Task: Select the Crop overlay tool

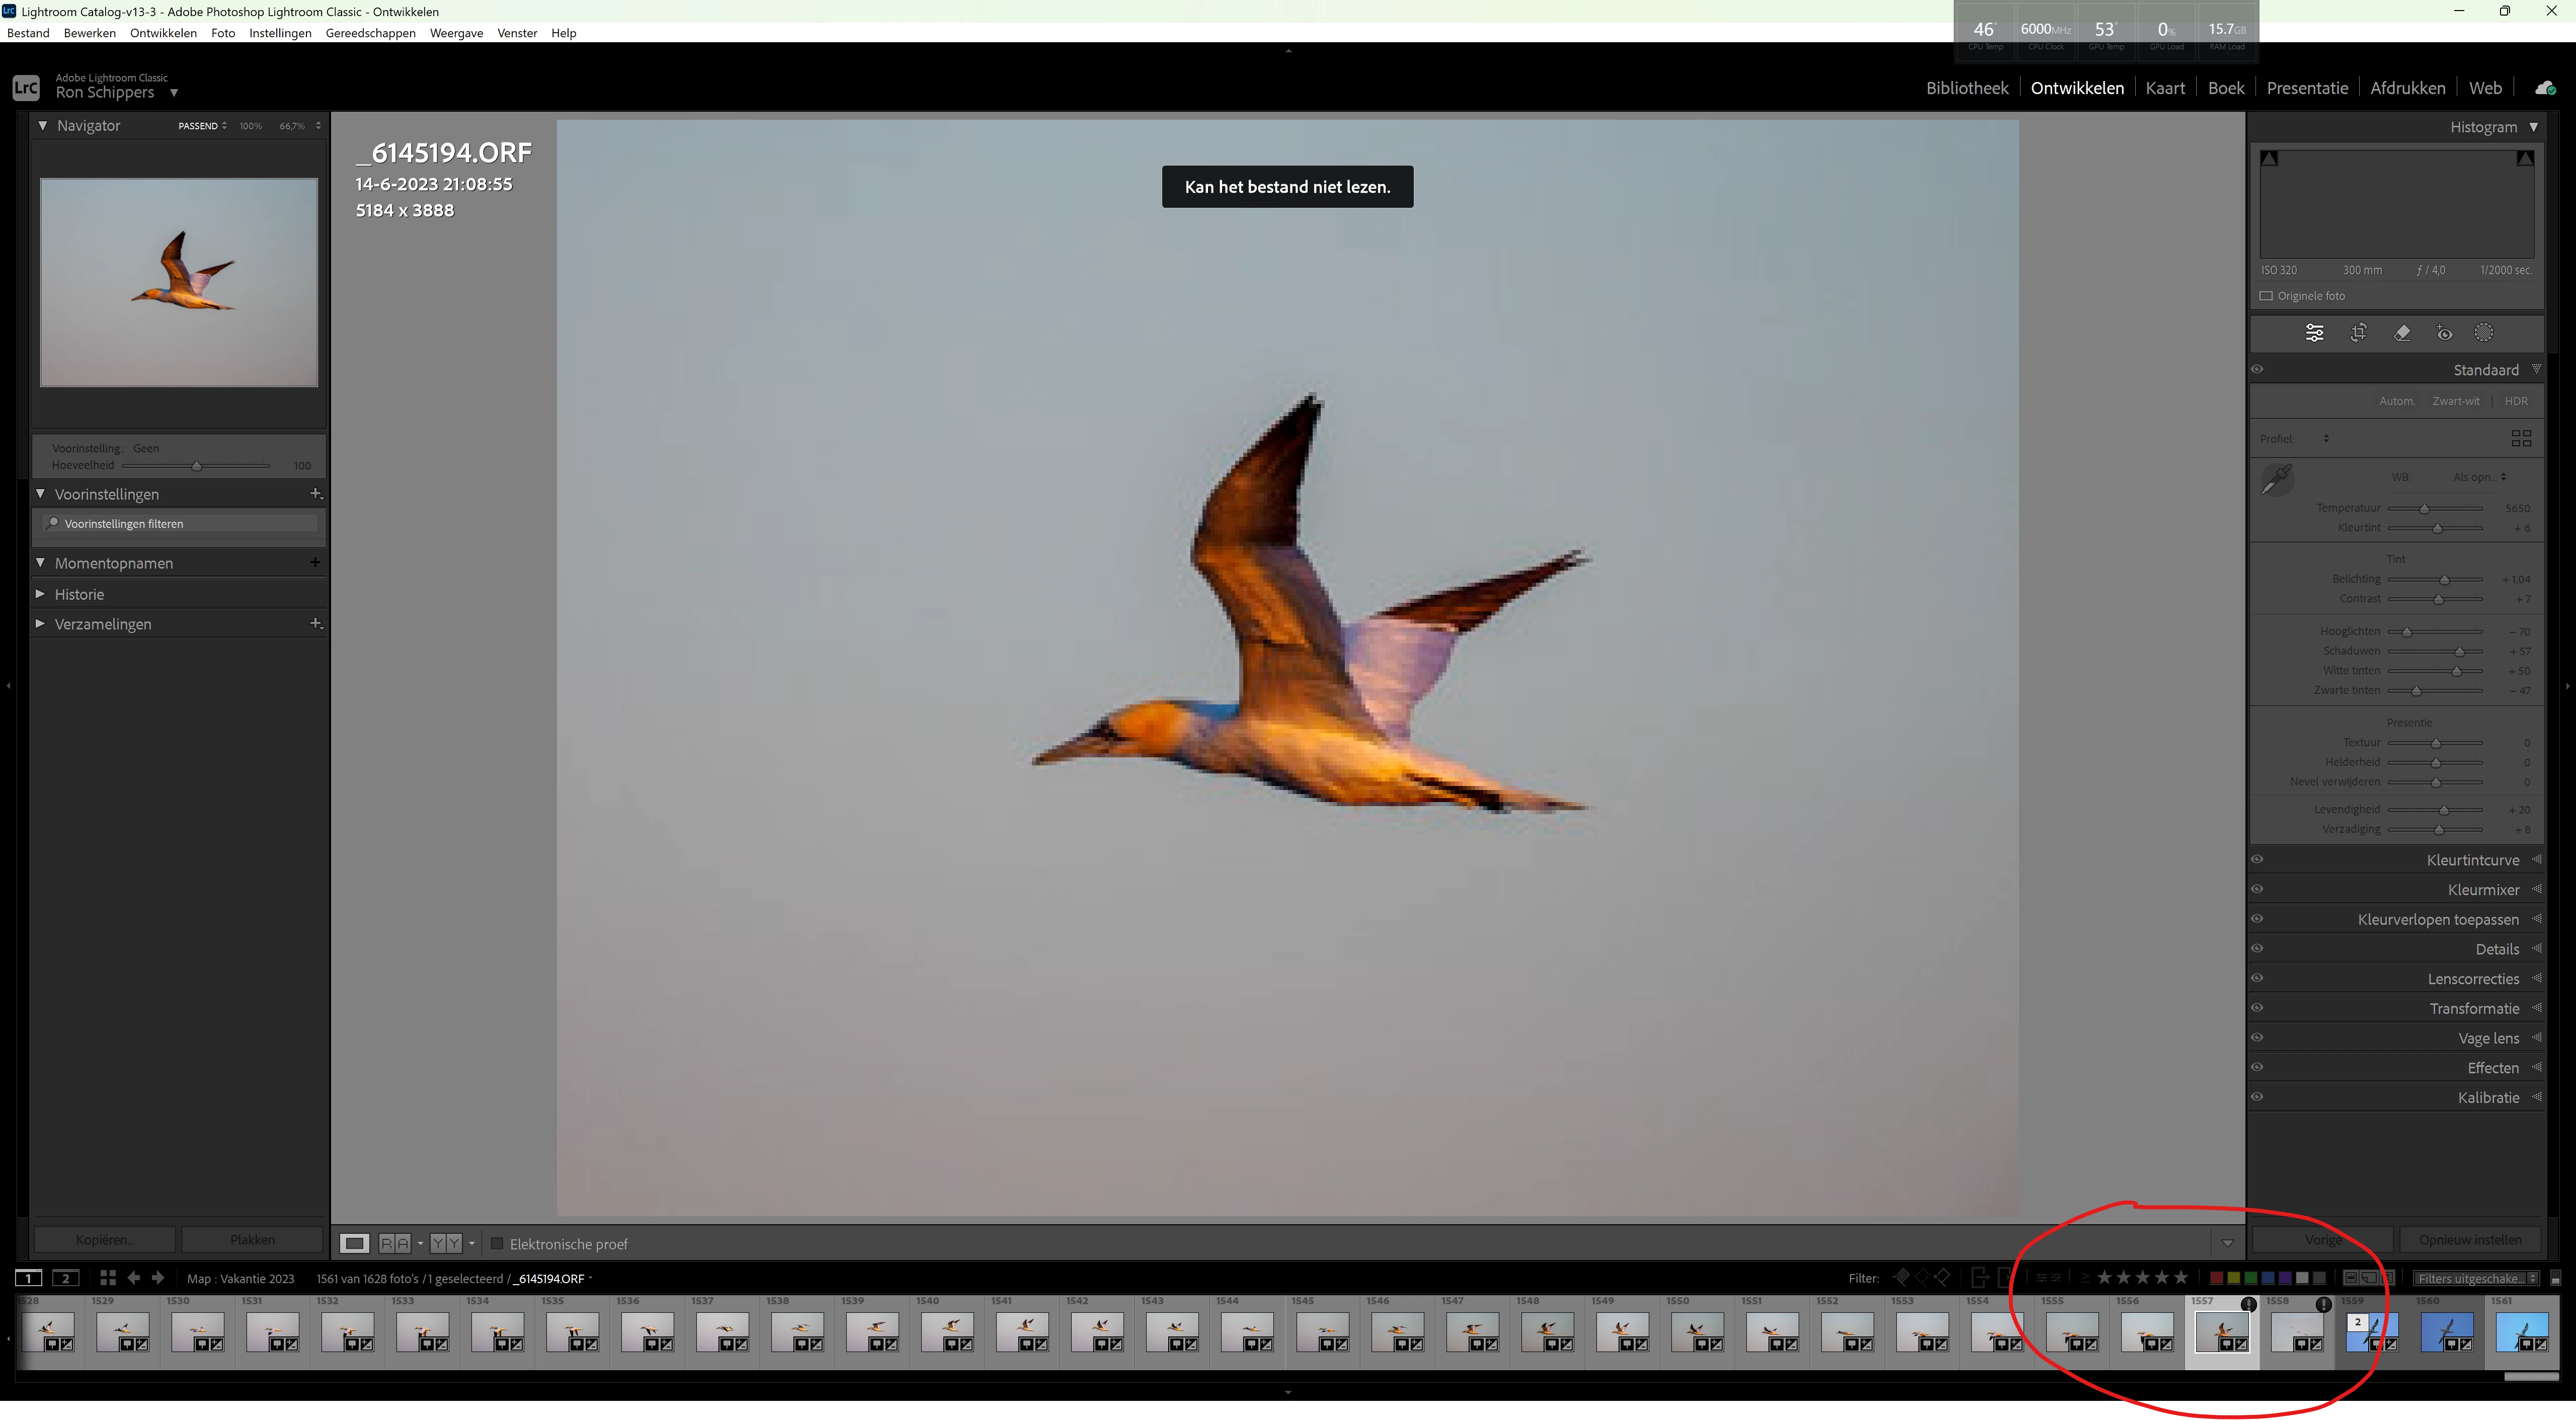Action: pos(2358,333)
